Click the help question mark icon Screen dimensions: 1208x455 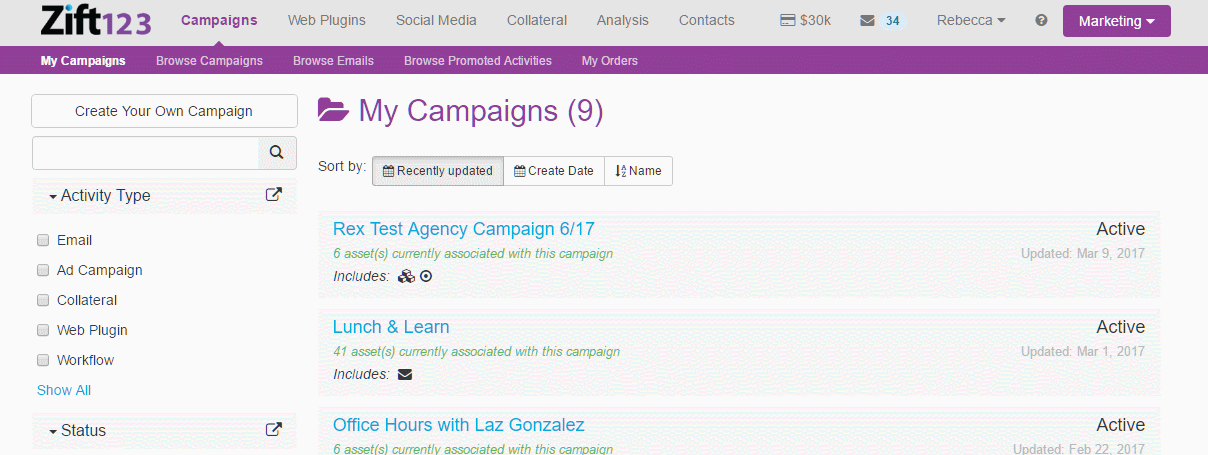click(x=1041, y=20)
